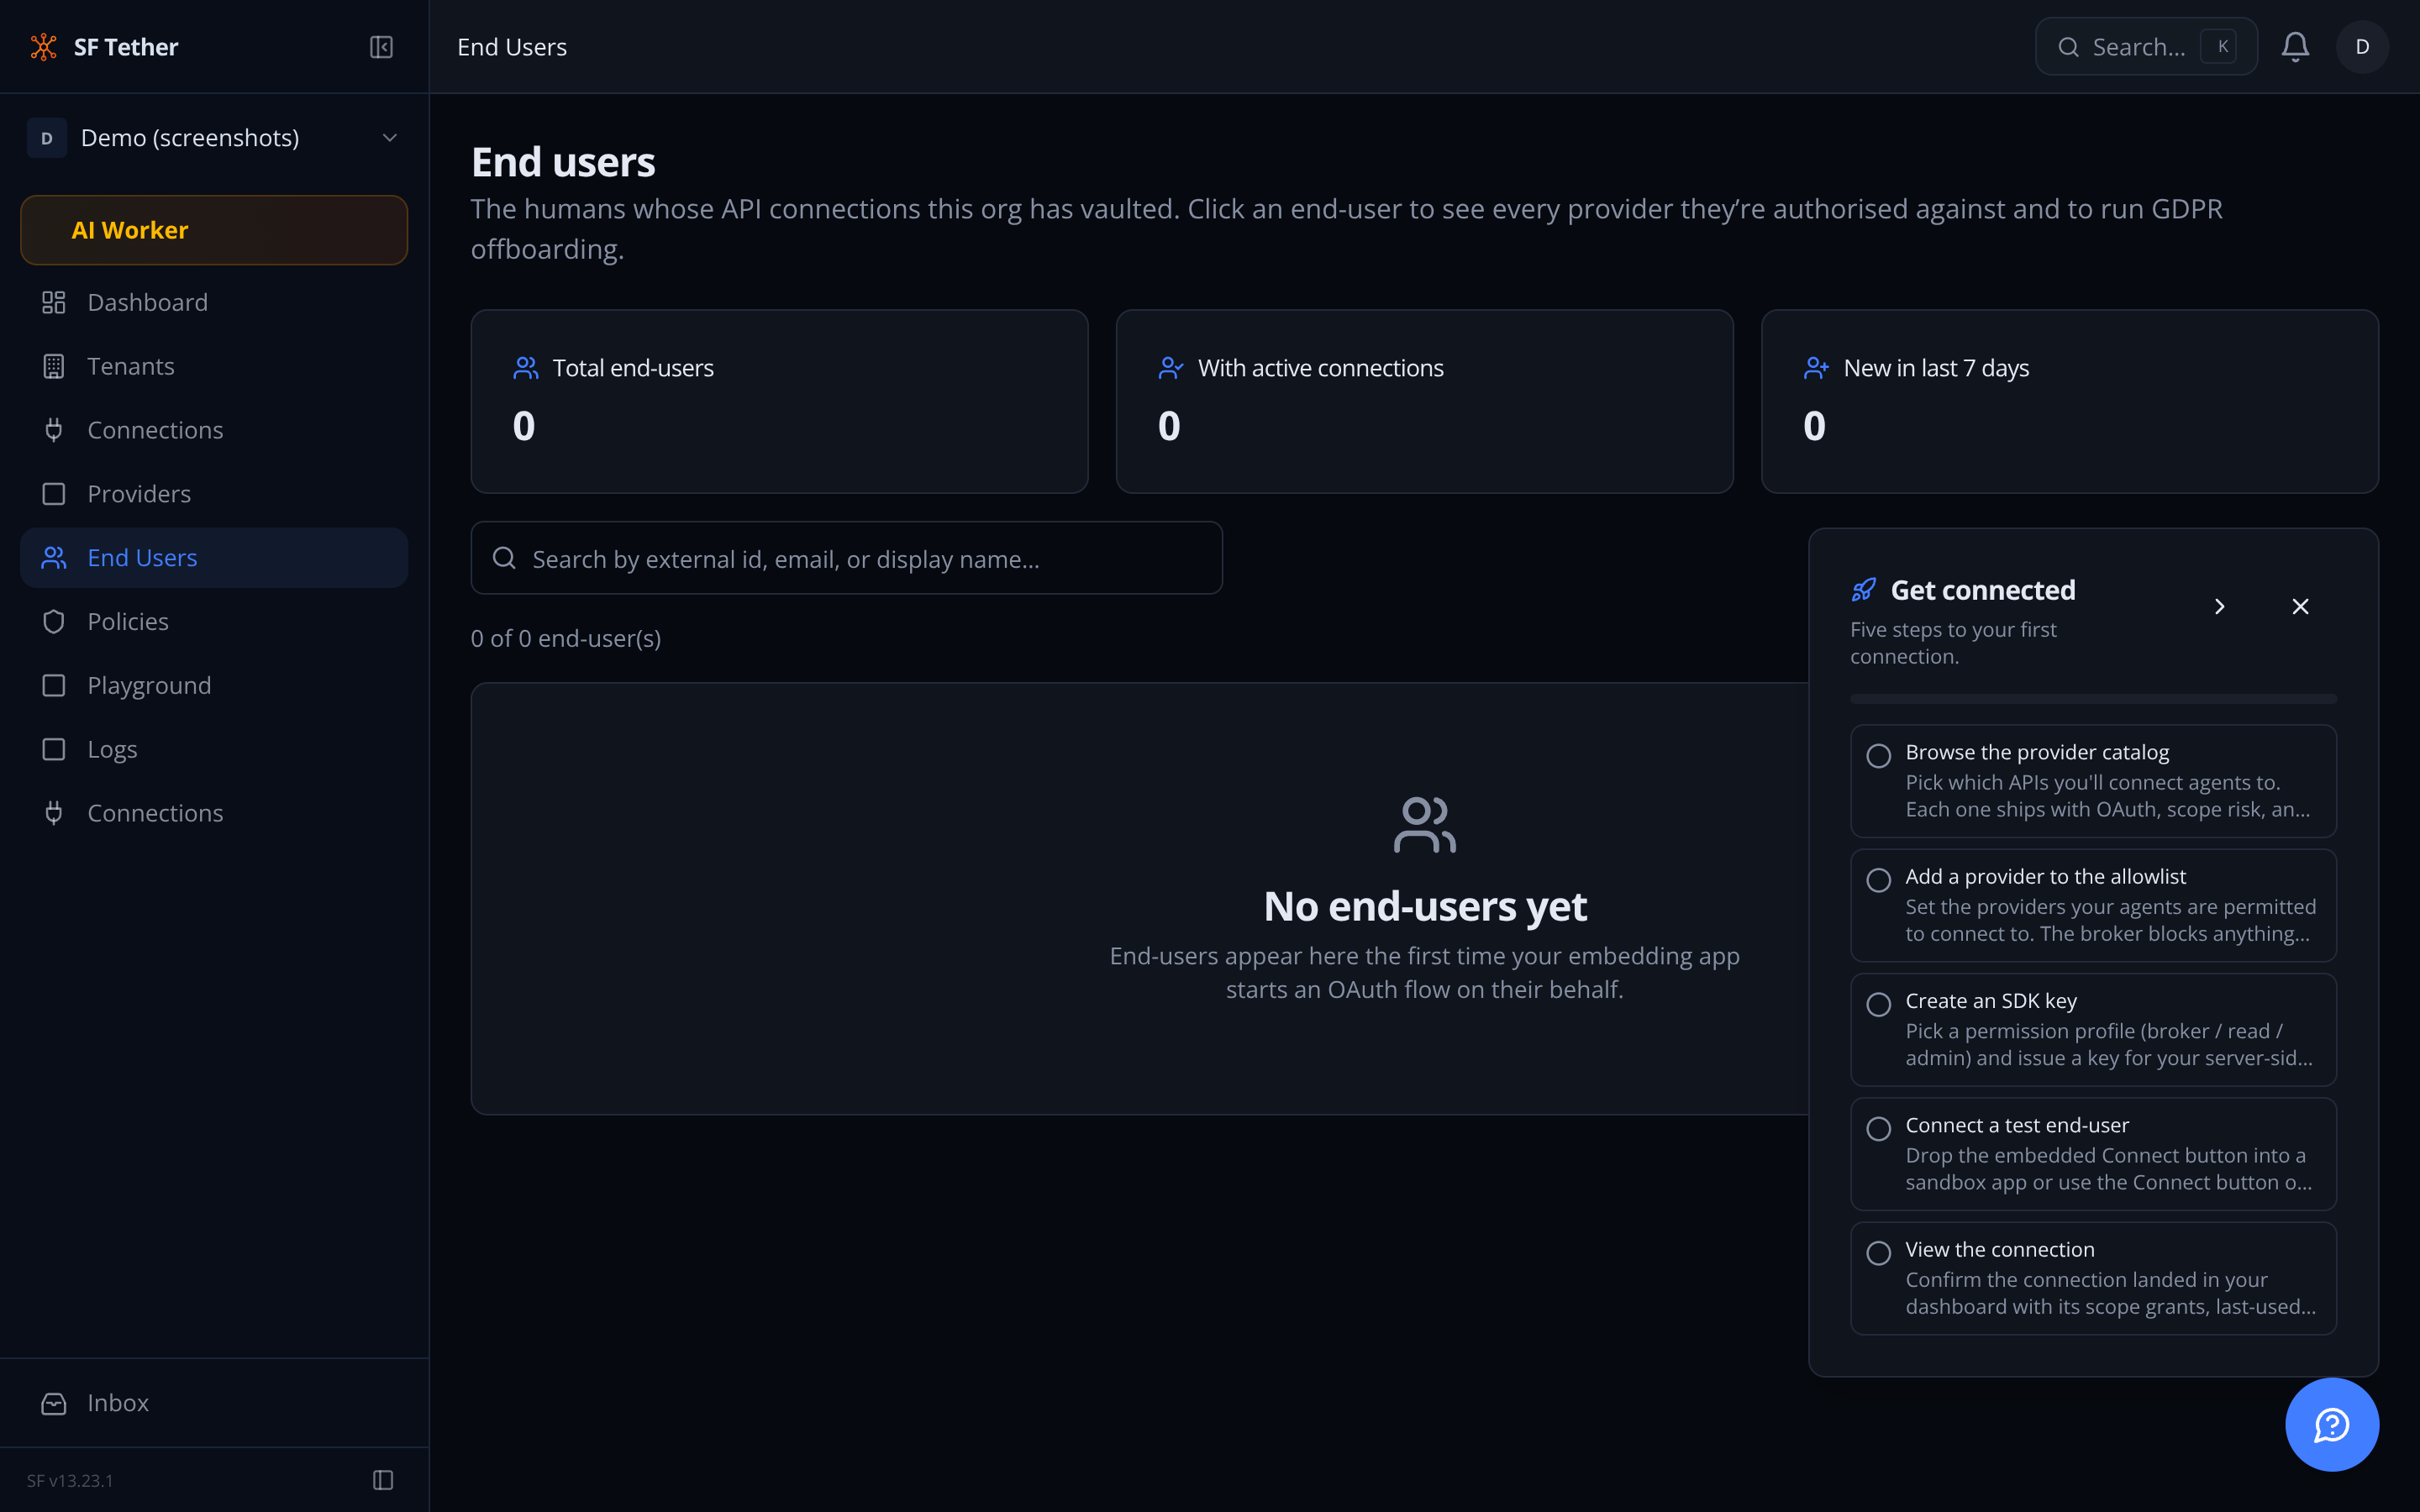The image size is (2420, 1512).
Task: Click the global Search box in header
Action: (2146, 47)
